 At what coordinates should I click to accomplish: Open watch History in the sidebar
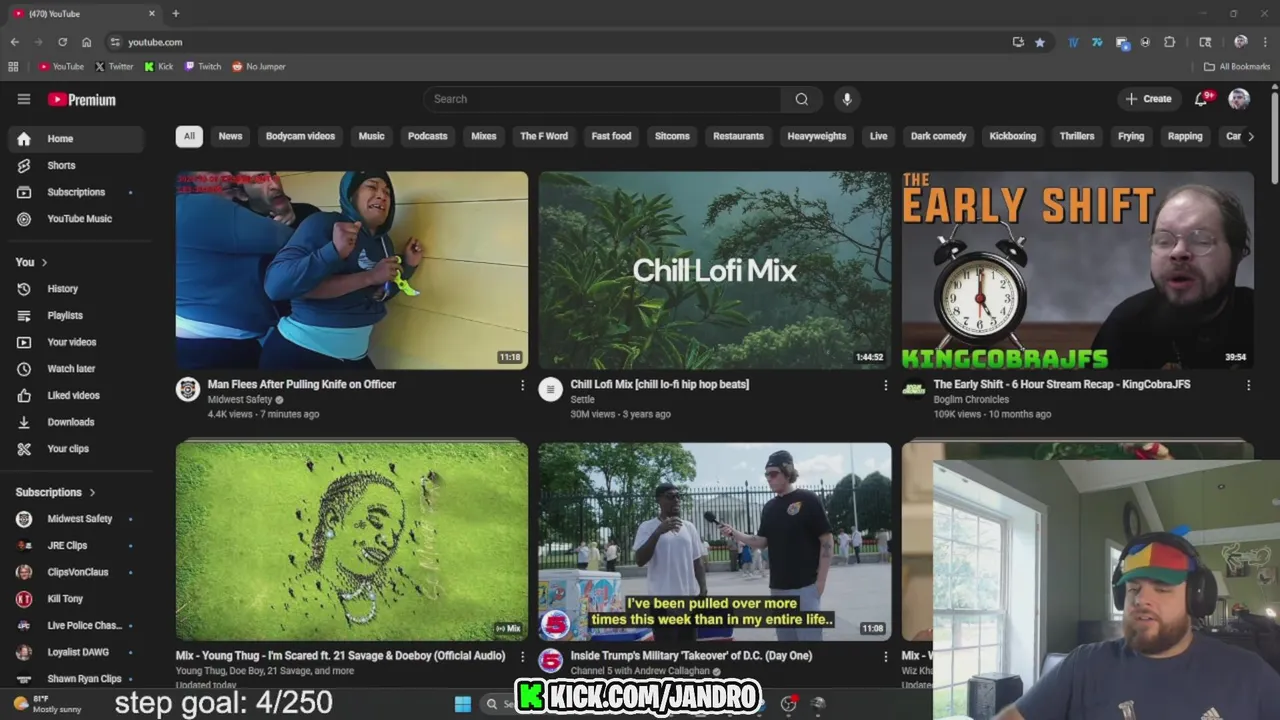[x=76, y=289]
